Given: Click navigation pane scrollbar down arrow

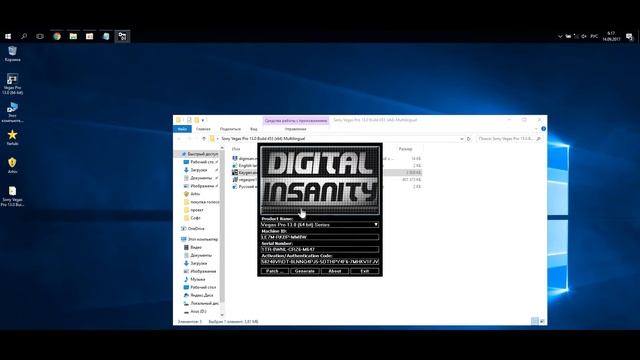Looking at the screenshot, I should click(222, 315).
